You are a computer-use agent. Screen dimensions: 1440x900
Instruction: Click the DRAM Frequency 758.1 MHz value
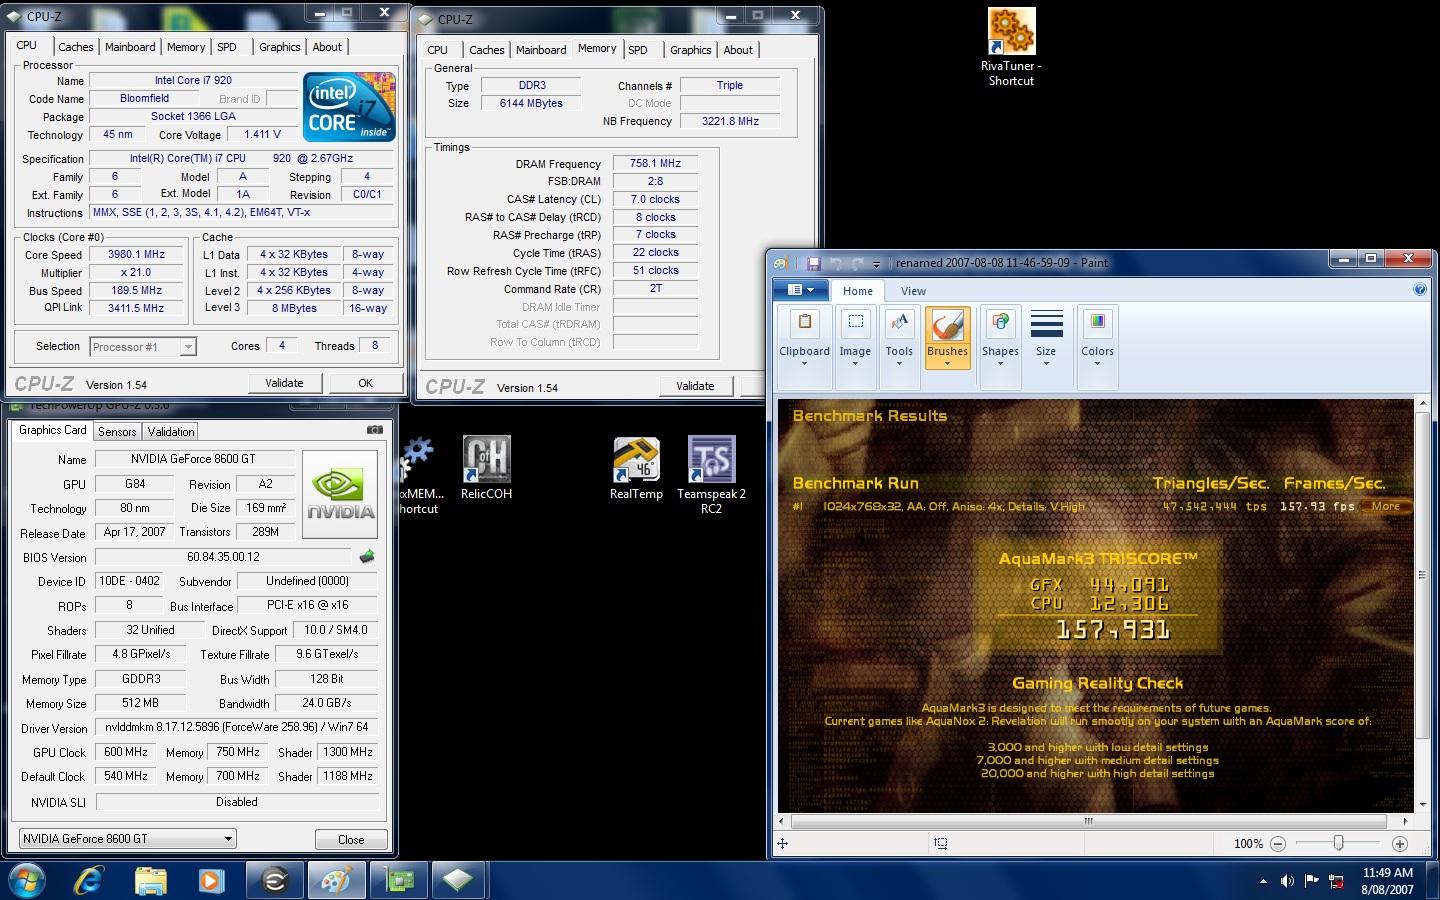(x=655, y=163)
